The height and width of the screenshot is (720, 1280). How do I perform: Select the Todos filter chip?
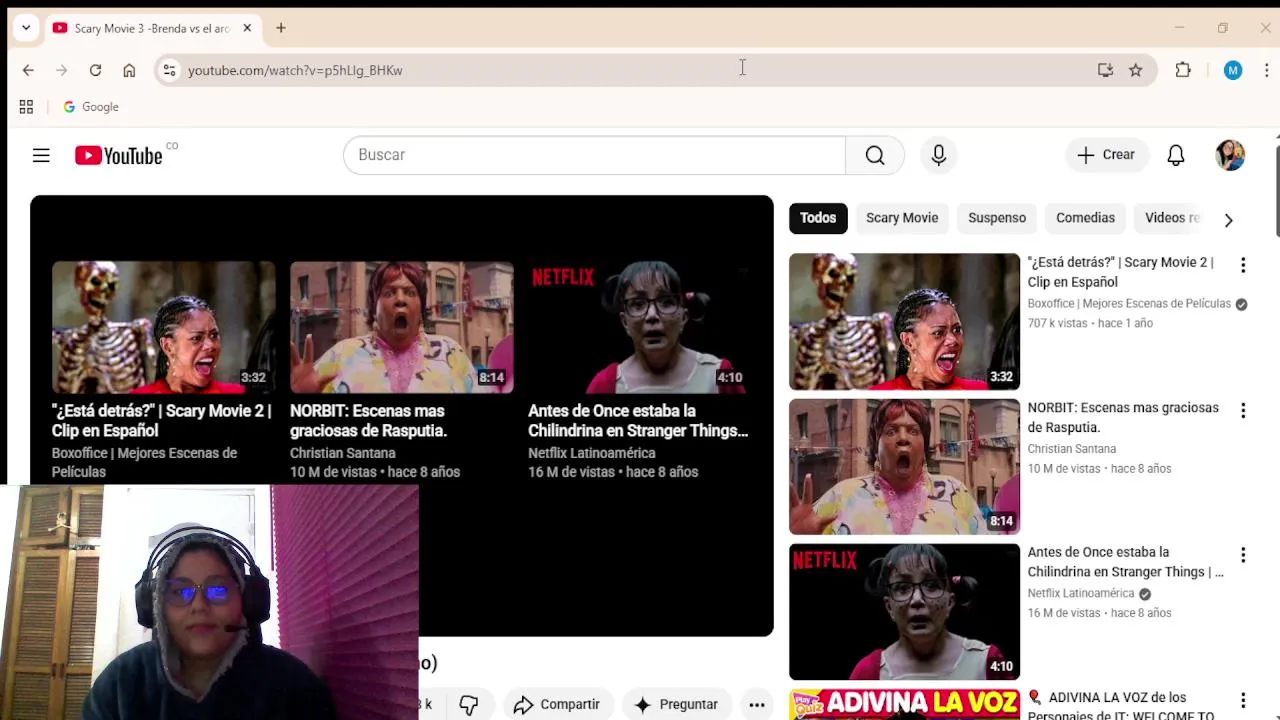[817, 218]
